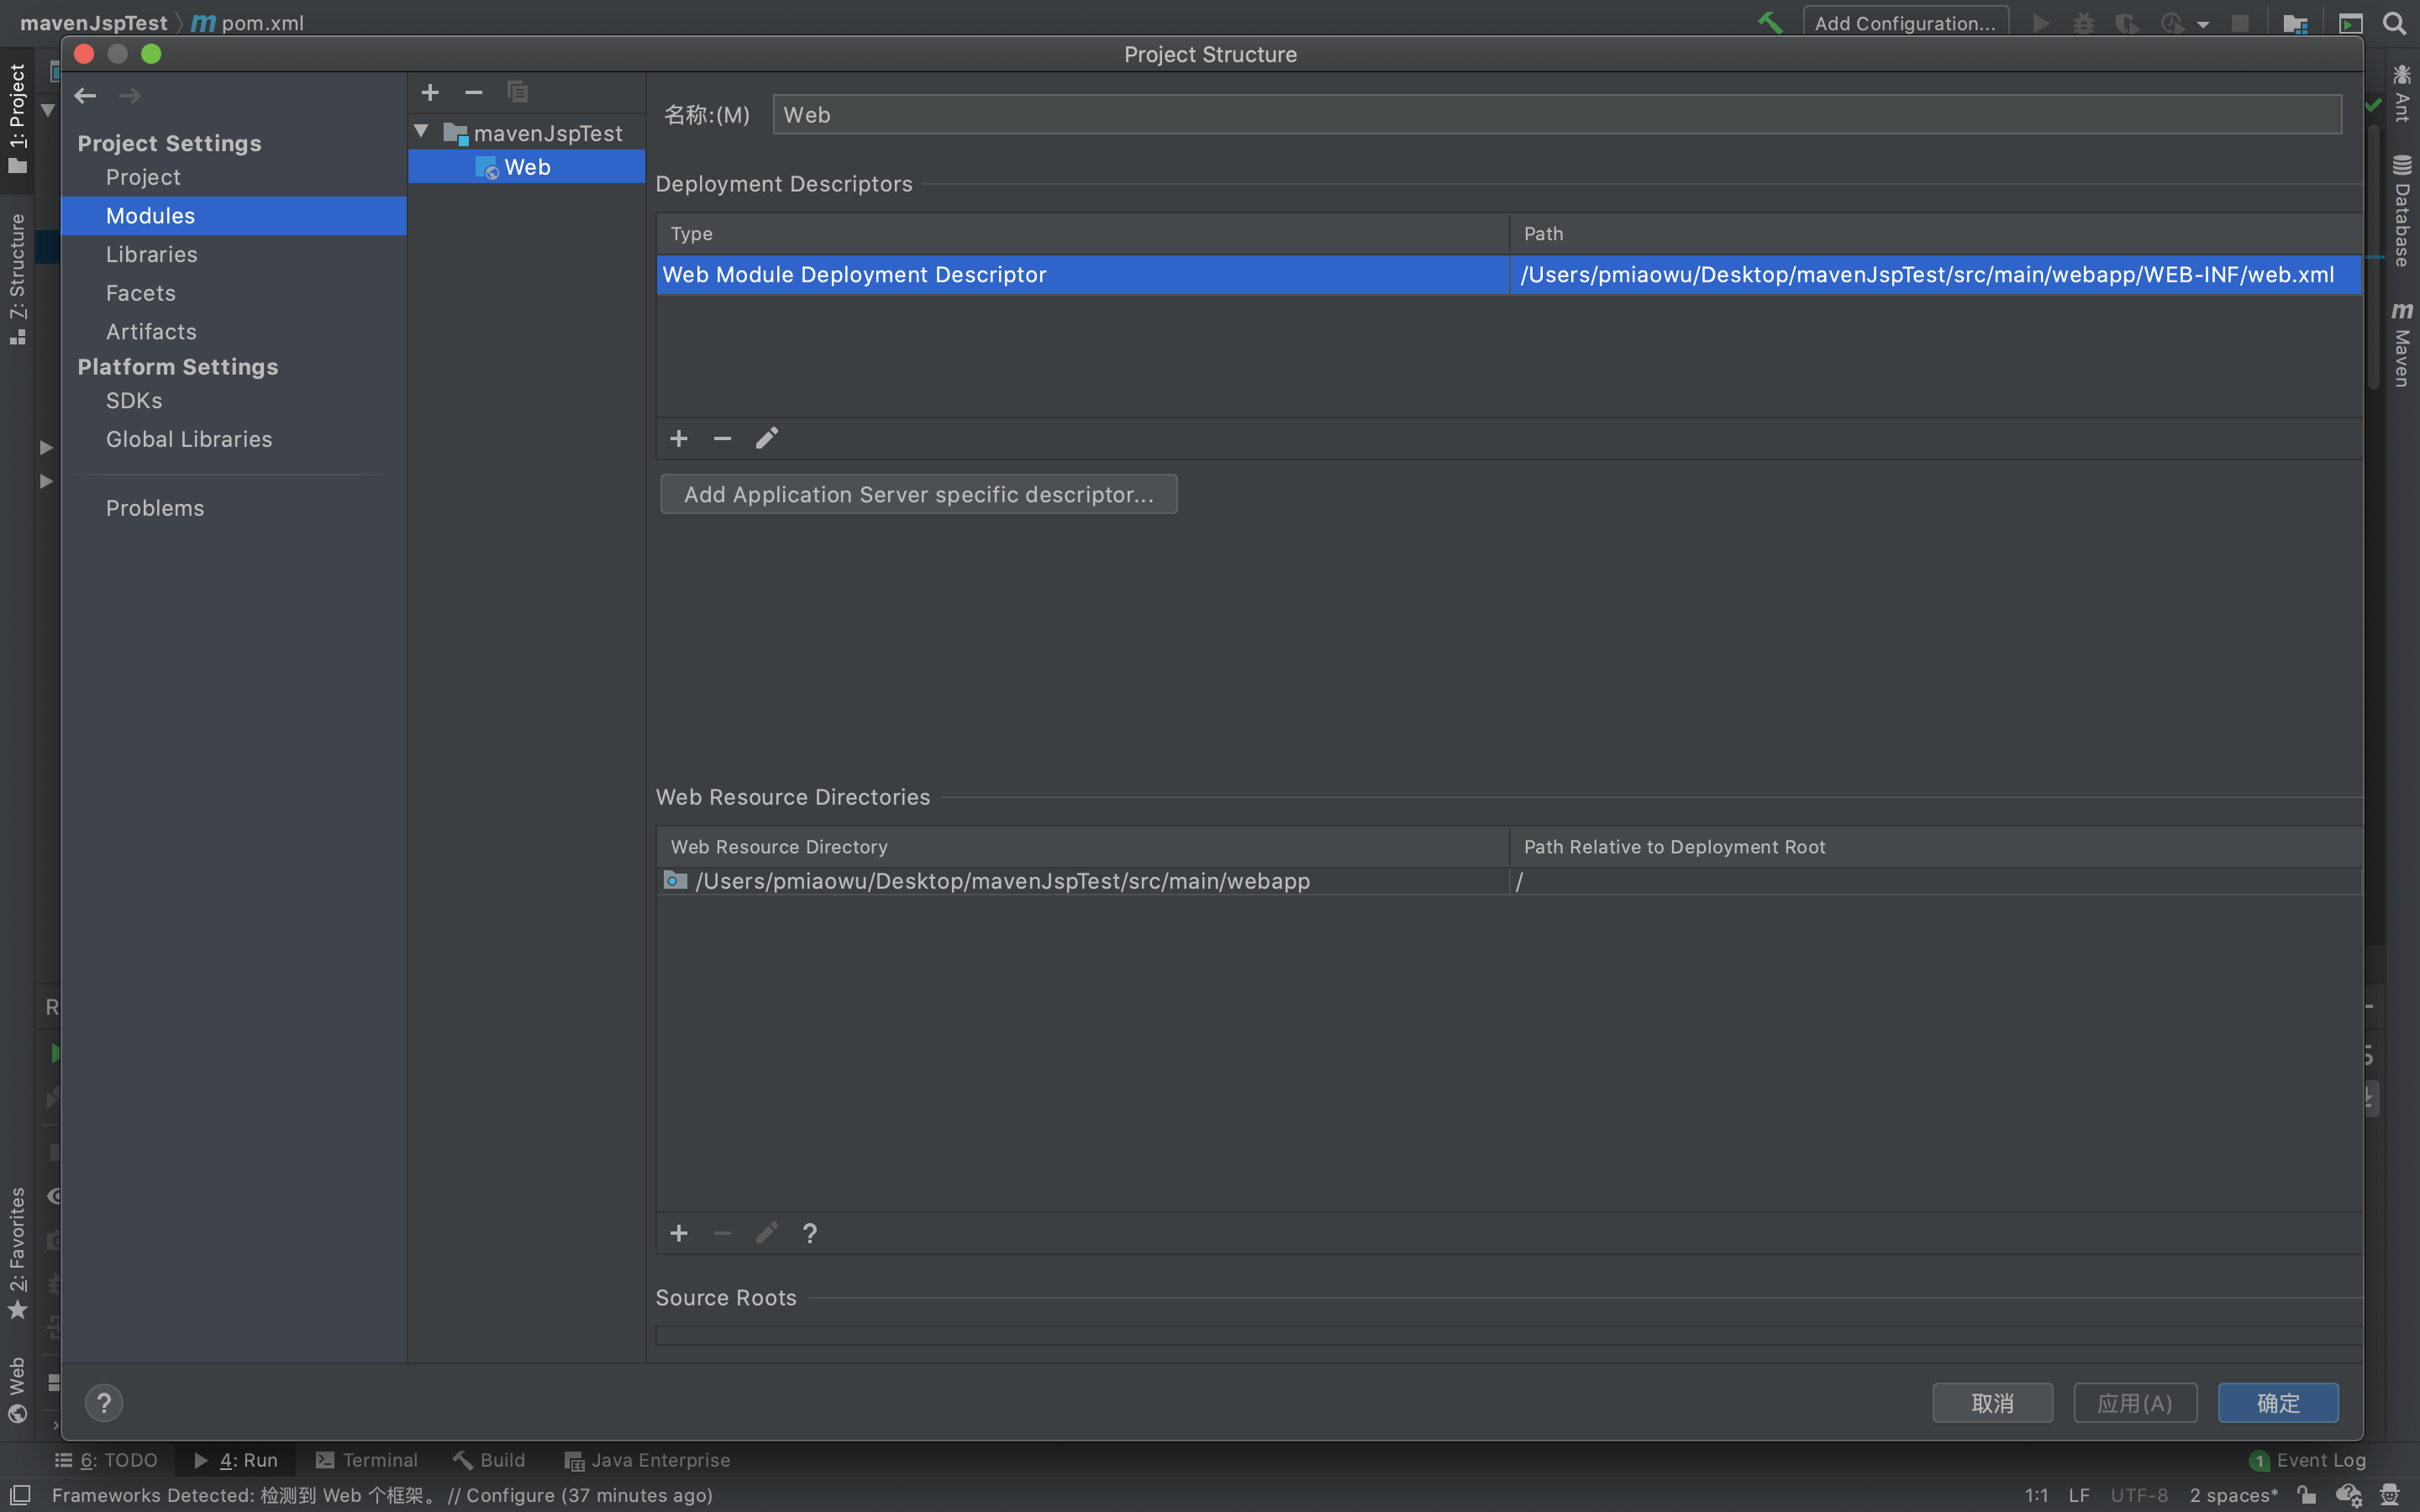Click Frameworks Detected status message
This screenshot has width=2420, height=1512.
pyautogui.click(x=382, y=1495)
